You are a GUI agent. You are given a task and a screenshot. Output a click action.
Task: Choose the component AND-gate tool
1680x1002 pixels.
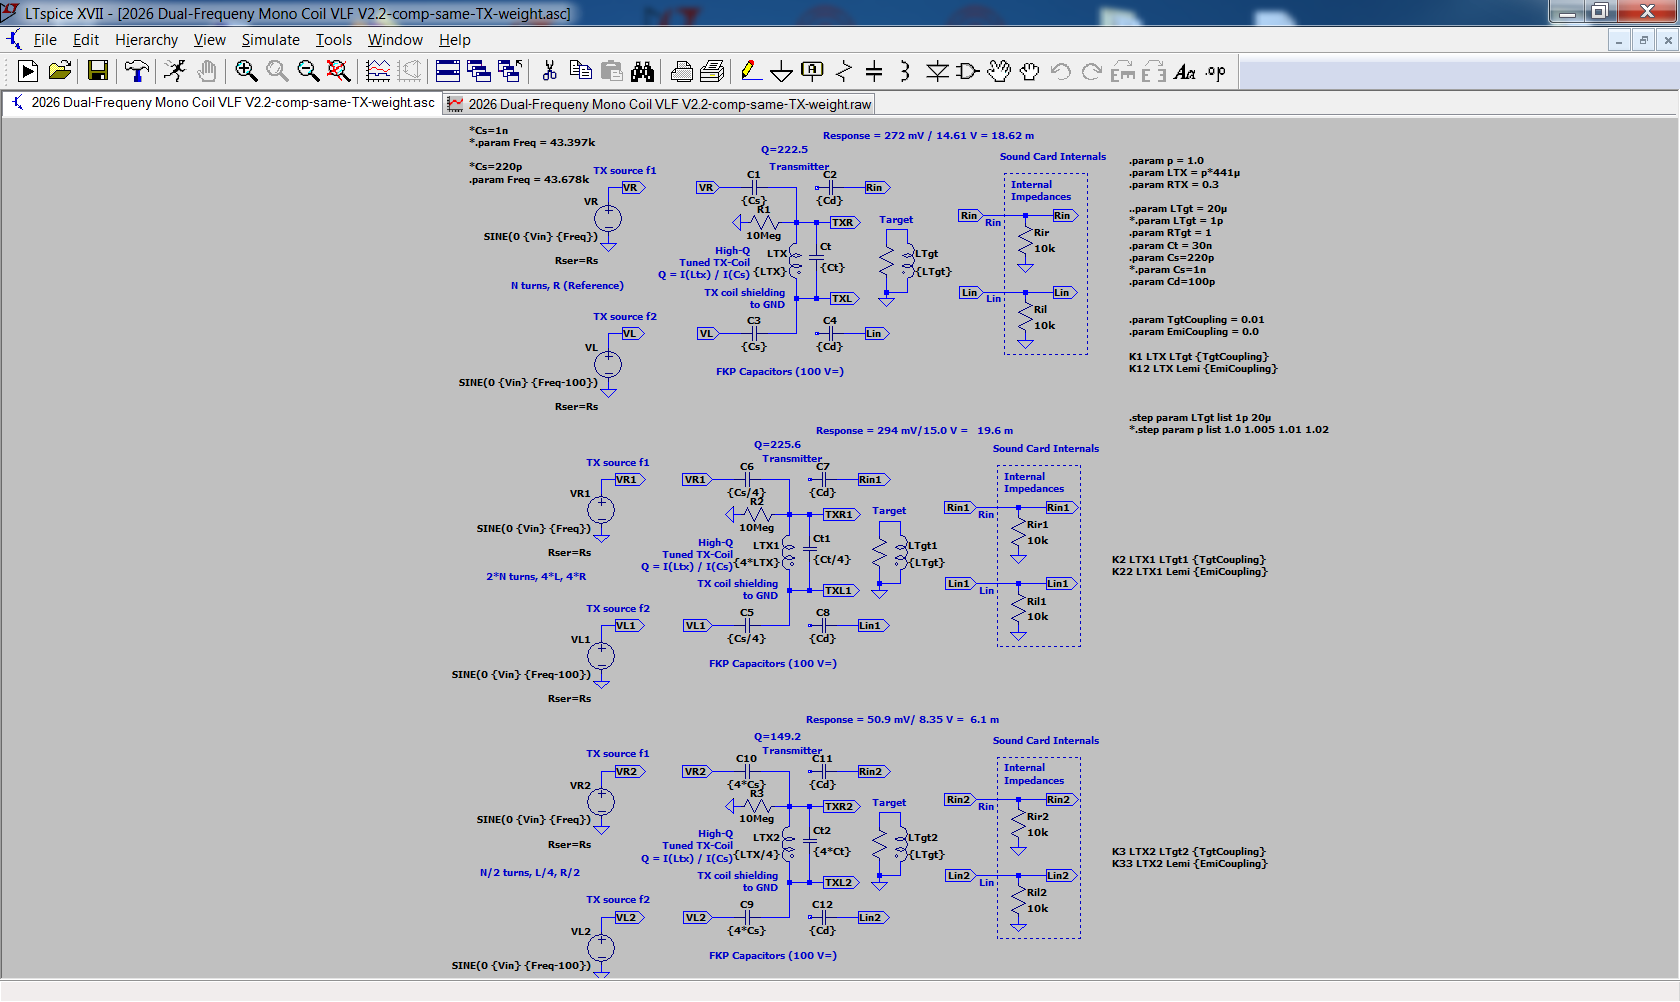pyautogui.click(x=968, y=71)
